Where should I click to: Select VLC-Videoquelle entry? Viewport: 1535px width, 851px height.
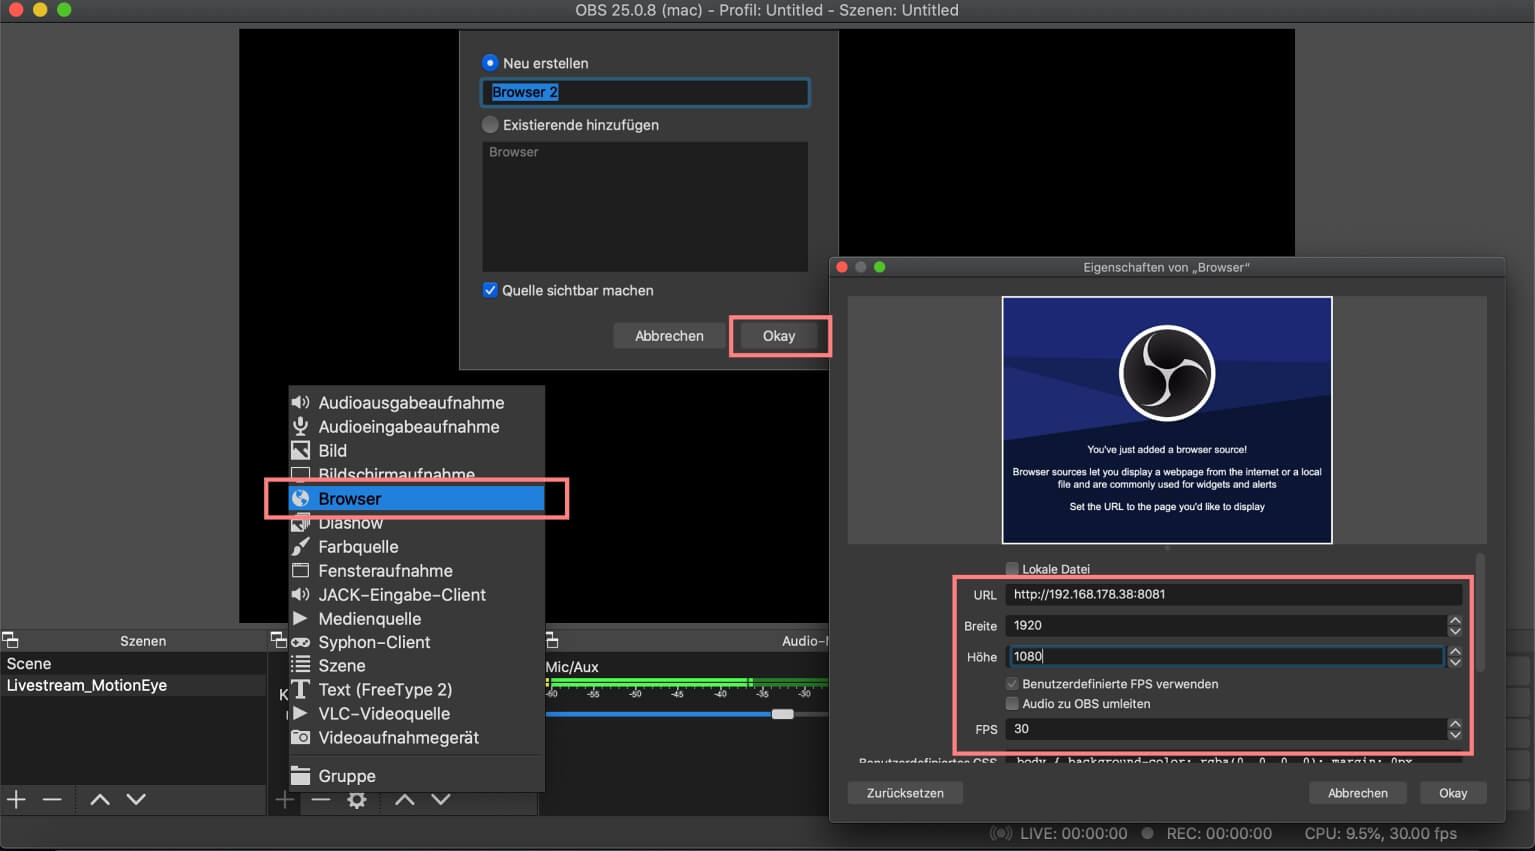click(x=416, y=714)
